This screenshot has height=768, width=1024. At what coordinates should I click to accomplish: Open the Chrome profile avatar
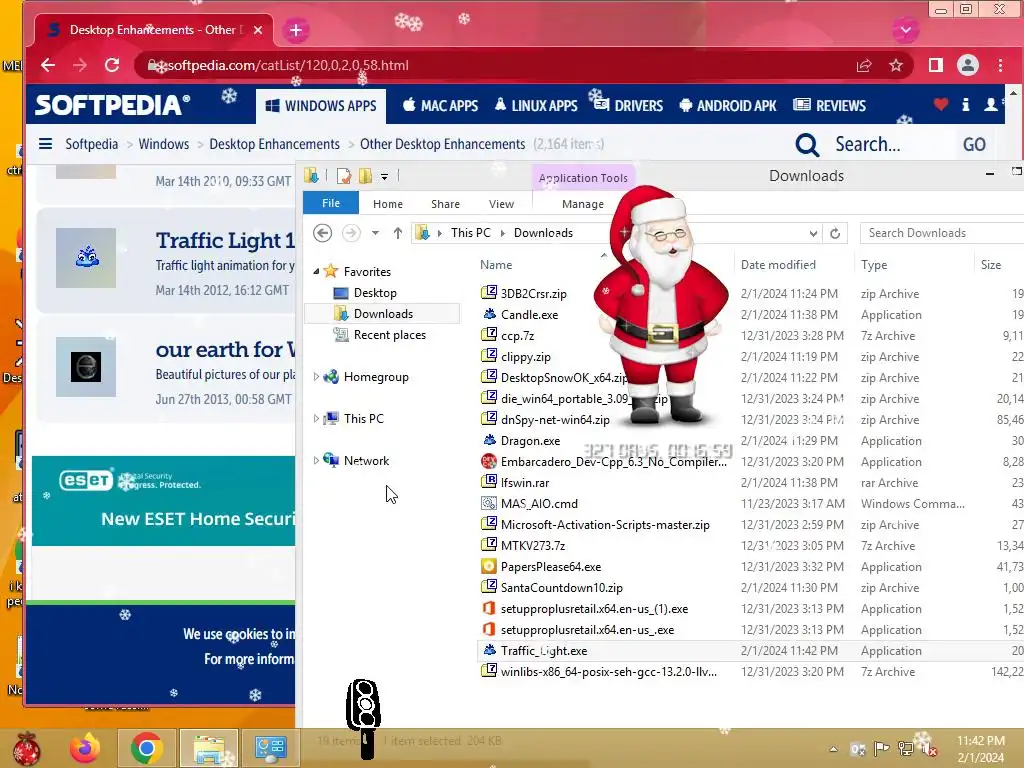click(968, 65)
